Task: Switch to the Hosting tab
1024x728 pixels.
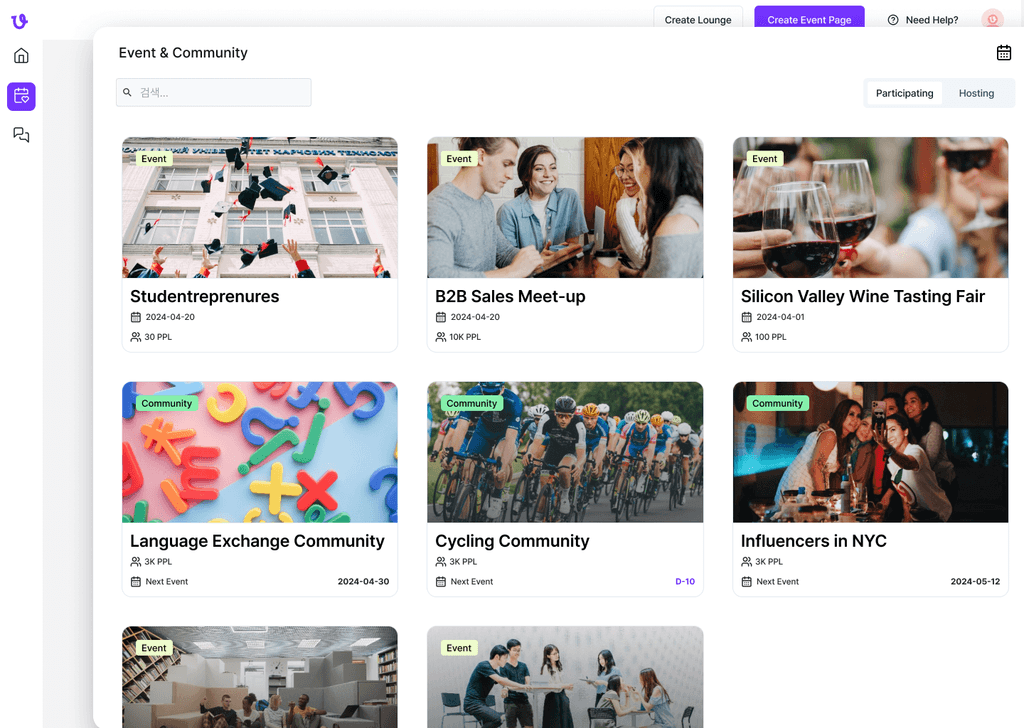Action: [976, 93]
